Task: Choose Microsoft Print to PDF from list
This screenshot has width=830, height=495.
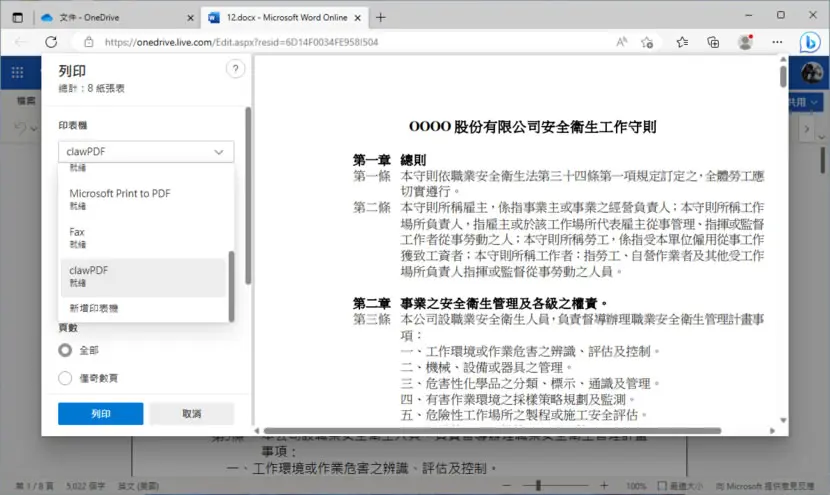Action: [x=143, y=200]
